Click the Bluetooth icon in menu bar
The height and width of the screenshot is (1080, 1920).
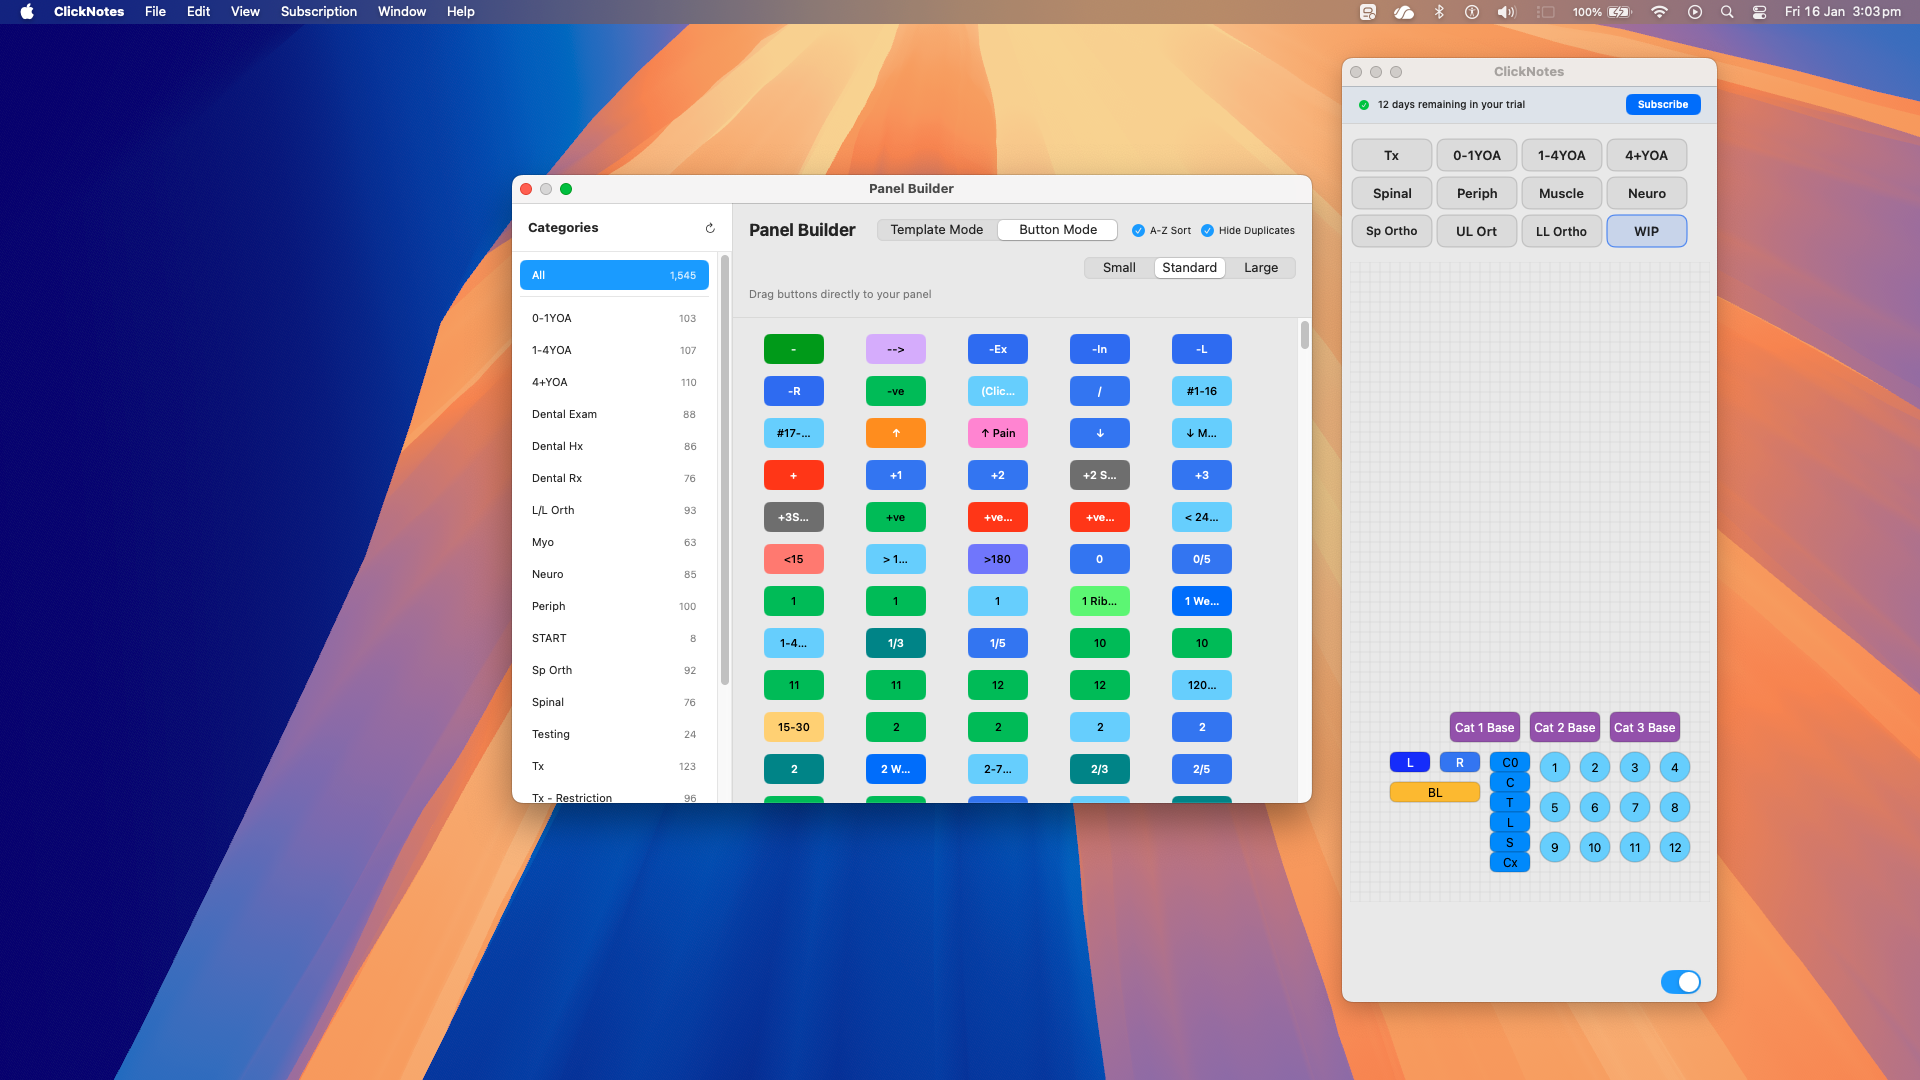(1439, 12)
